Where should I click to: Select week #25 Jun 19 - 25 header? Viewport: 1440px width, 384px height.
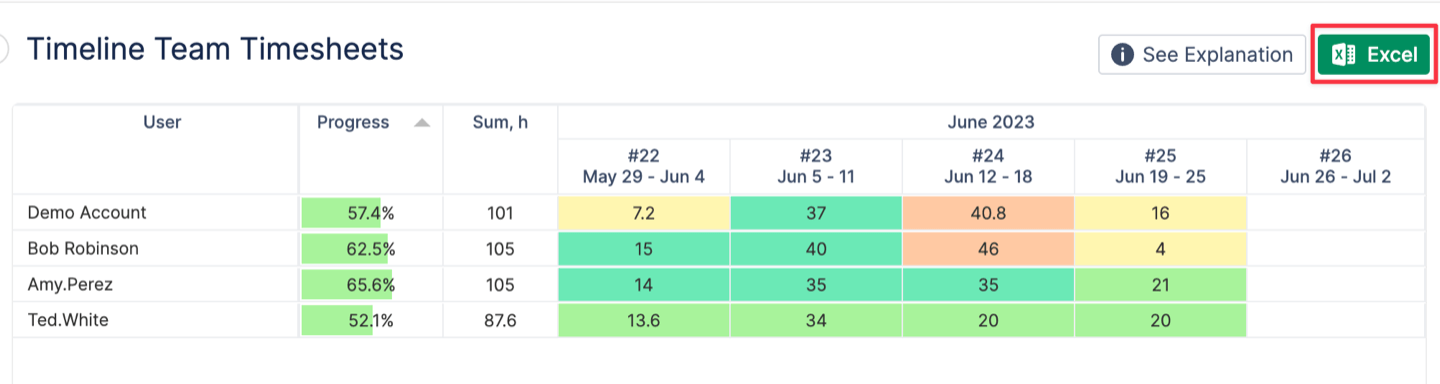(x=1161, y=166)
